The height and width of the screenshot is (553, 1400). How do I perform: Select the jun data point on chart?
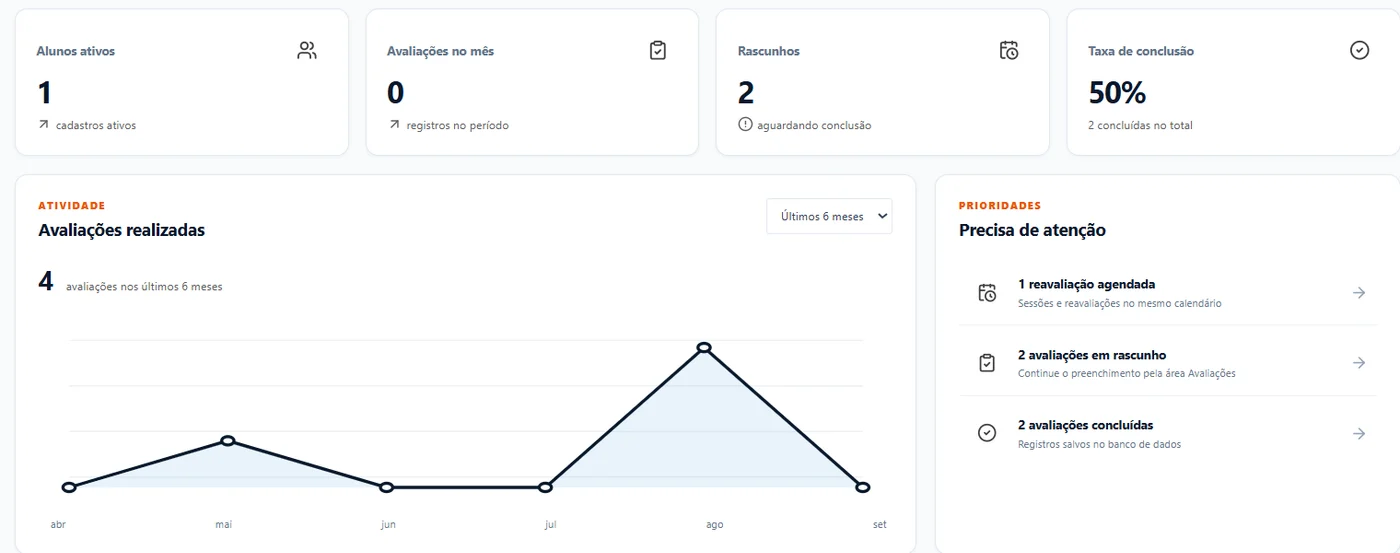pyautogui.click(x=387, y=487)
